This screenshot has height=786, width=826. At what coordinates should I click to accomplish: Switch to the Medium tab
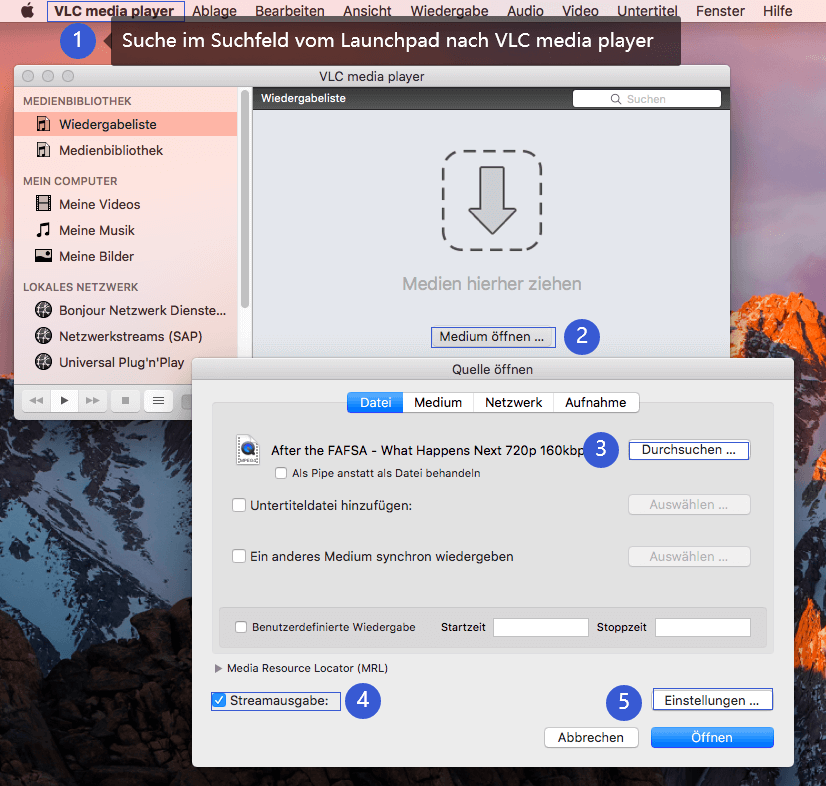[x=438, y=402]
